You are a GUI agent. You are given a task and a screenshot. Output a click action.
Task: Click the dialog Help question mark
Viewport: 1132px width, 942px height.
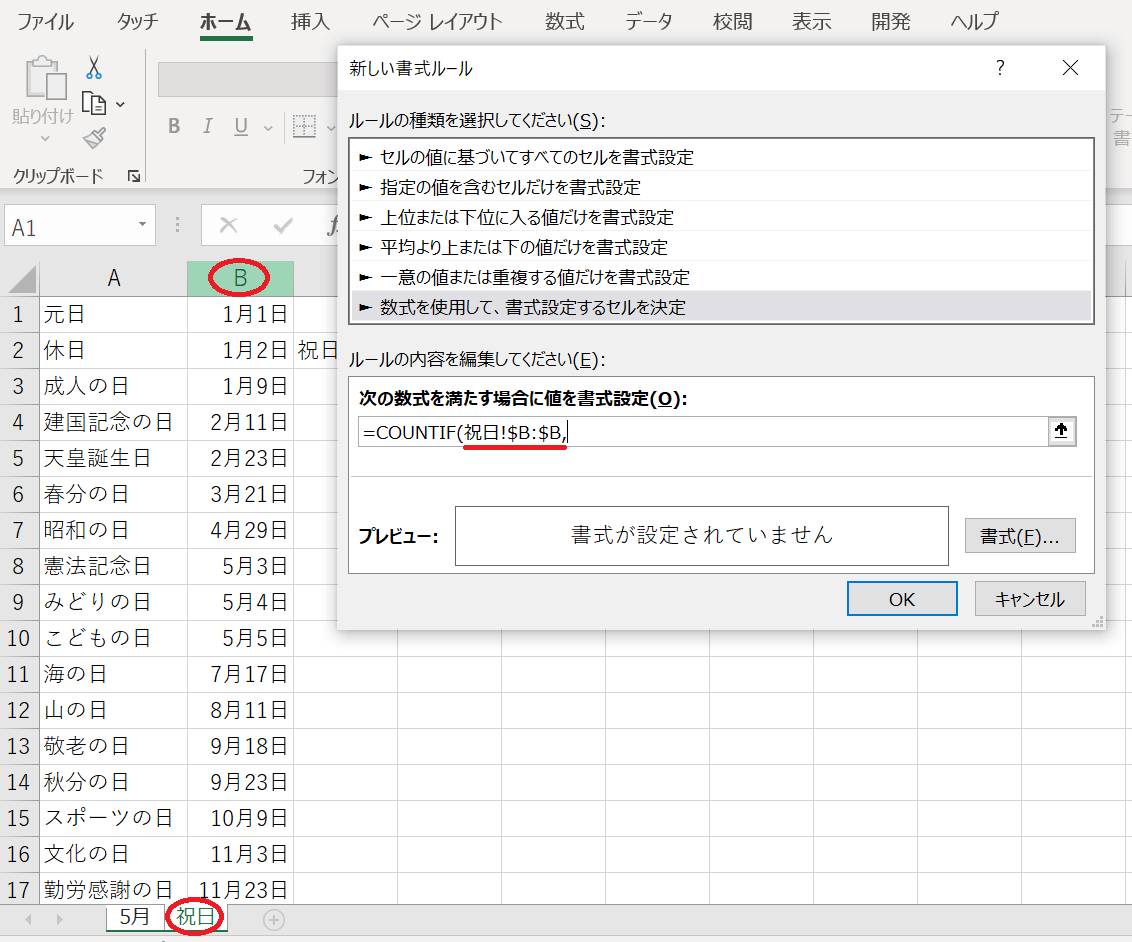(x=999, y=68)
